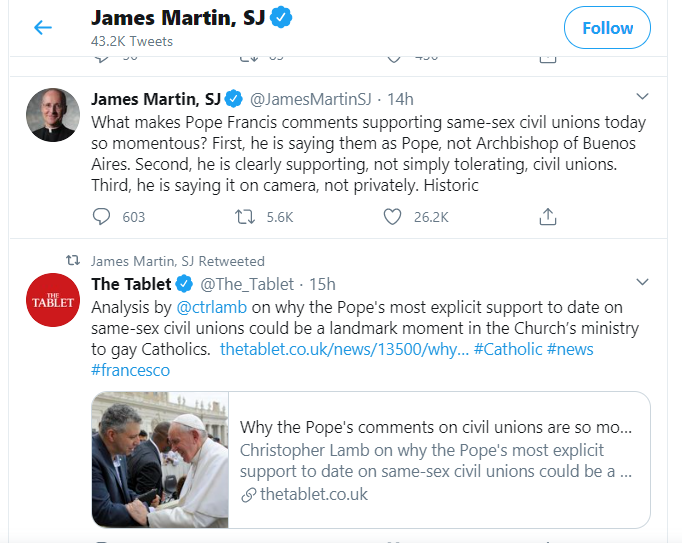
Task: Expand options chevron on The Tablet's tweet
Action: pos(642,282)
